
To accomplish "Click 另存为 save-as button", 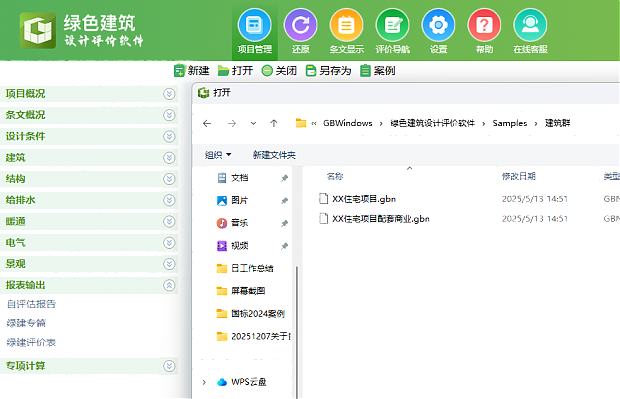I will 329,71.
